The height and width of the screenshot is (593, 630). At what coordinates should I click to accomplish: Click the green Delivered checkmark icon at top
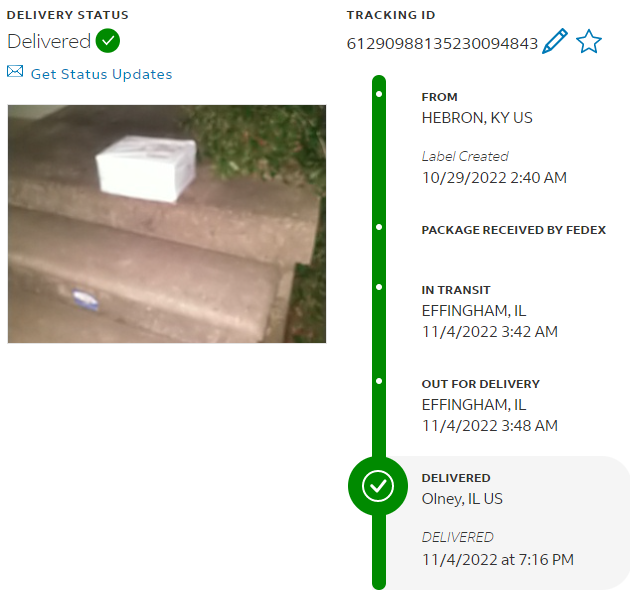(x=108, y=41)
